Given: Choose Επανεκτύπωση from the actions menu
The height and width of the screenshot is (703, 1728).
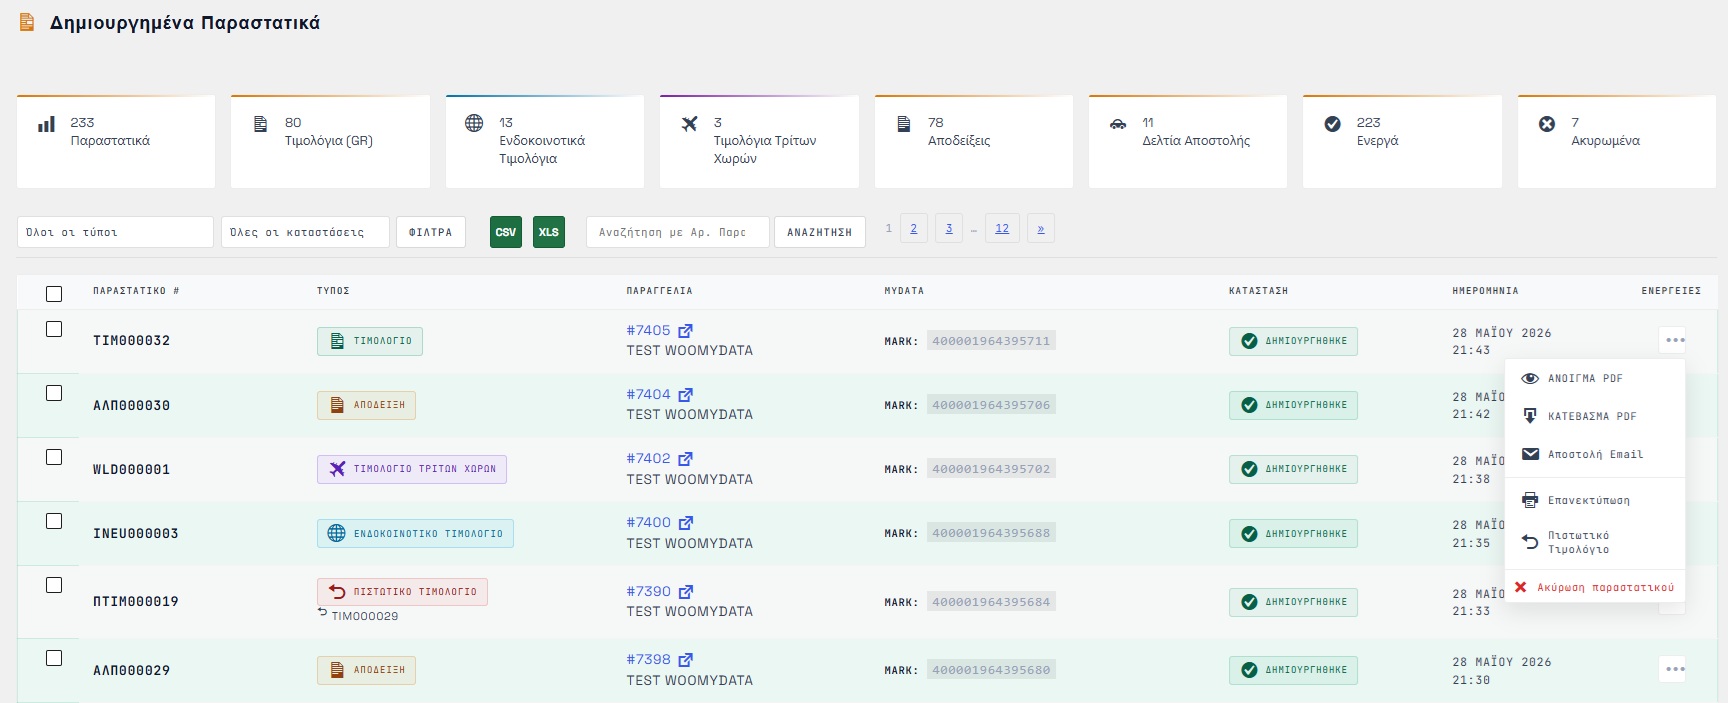Looking at the screenshot, I should pos(1594,500).
